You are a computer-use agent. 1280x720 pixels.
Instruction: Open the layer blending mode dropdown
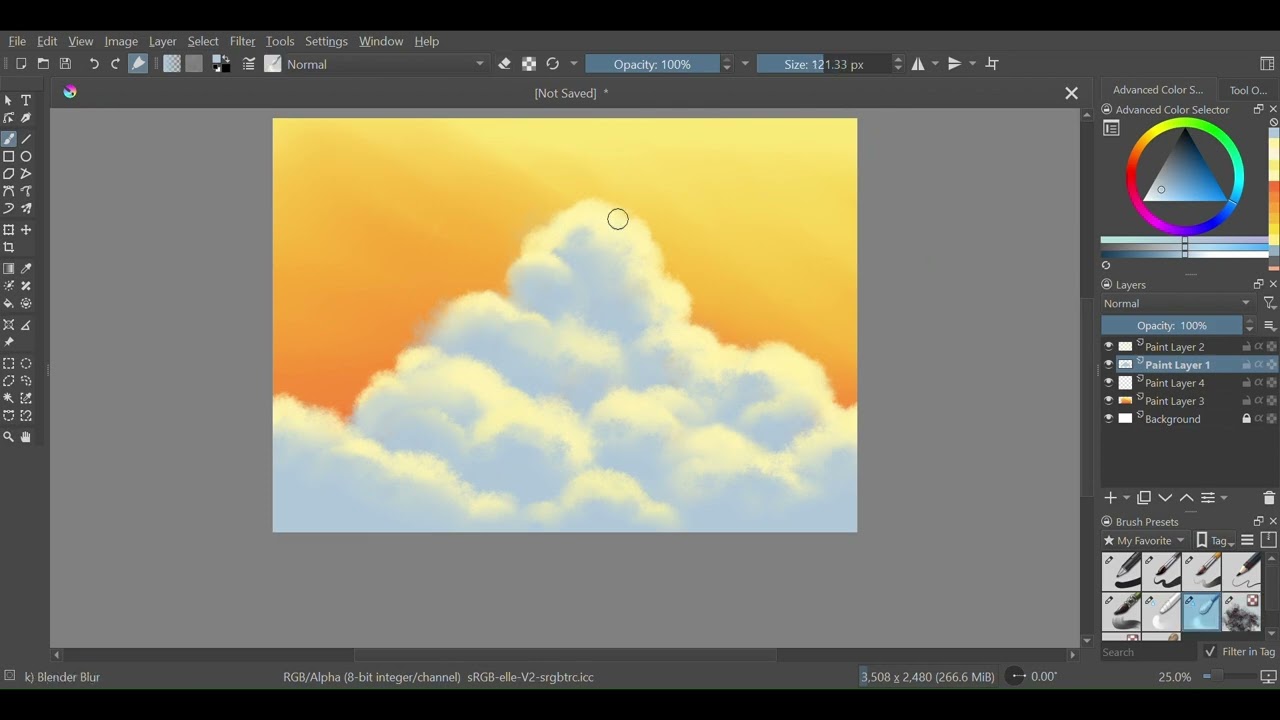pyautogui.click(x=1178, y=304)
